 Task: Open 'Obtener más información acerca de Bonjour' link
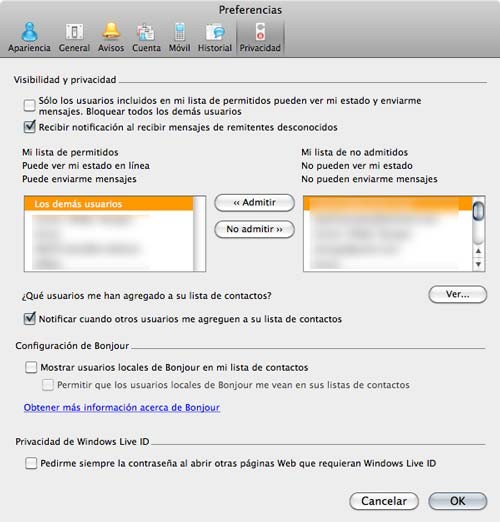[x=122, y=408]
